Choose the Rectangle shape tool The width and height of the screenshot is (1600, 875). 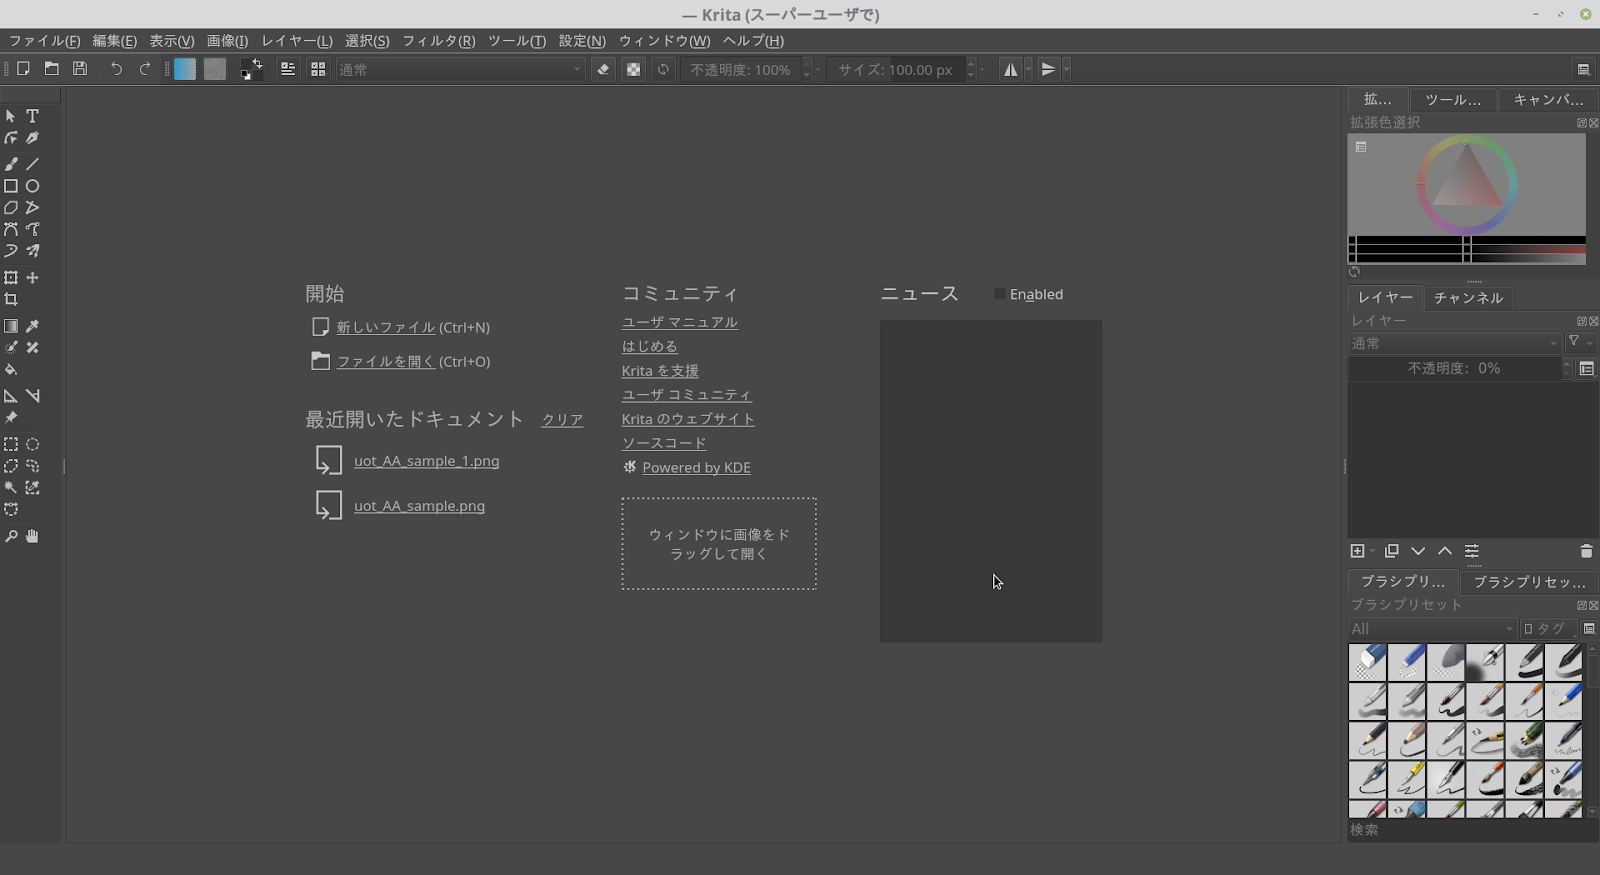11,186
